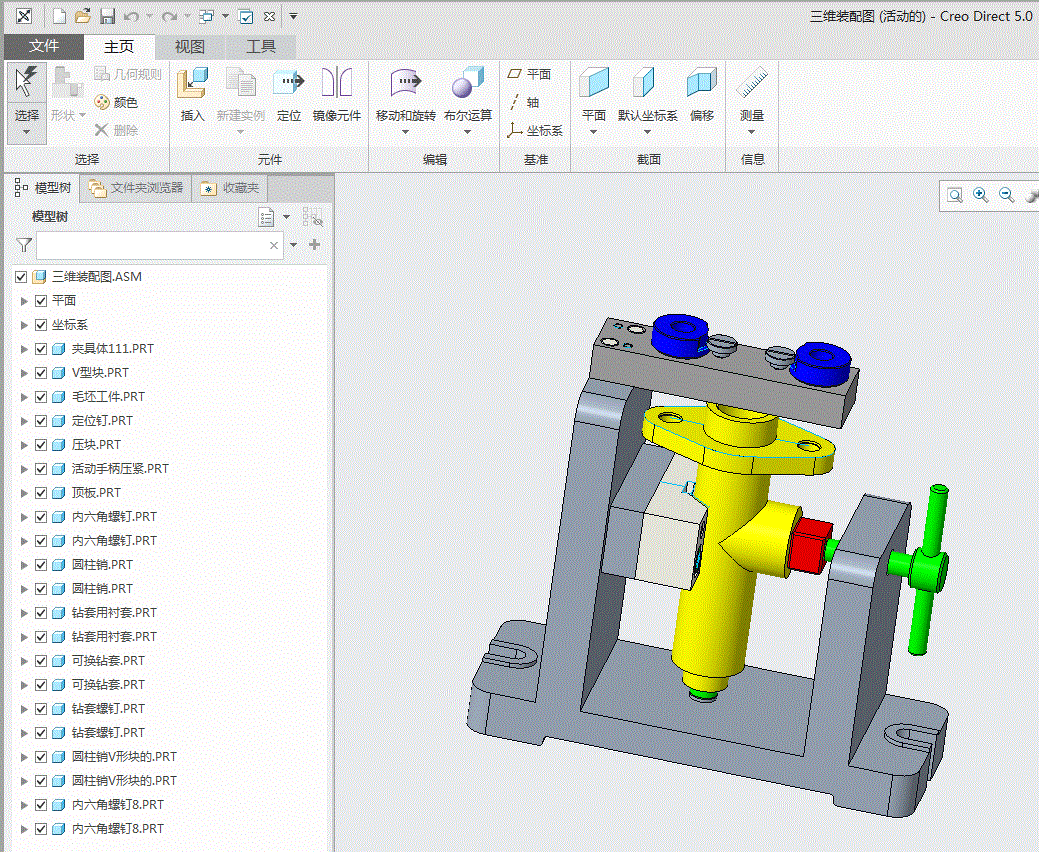Open file using the folder icon

(83, 16)
